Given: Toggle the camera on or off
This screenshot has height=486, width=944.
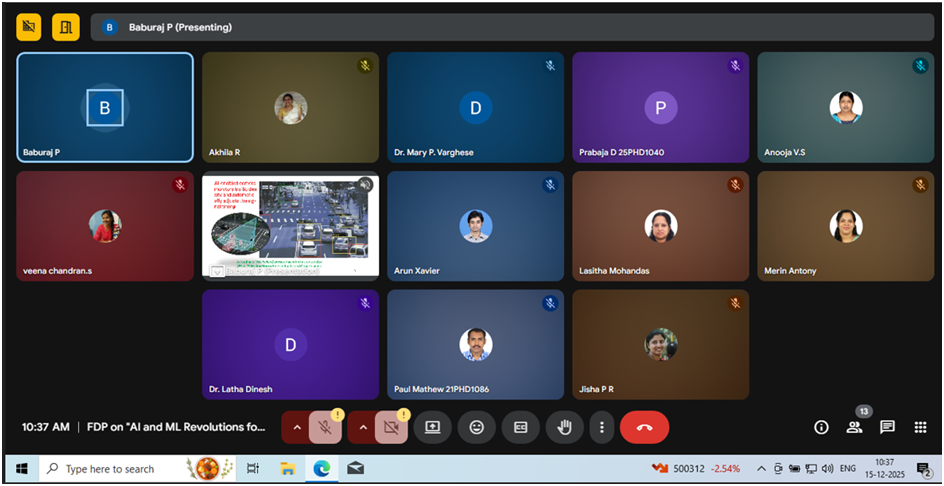Looking at the screenshot, I should tap(392, 427).
